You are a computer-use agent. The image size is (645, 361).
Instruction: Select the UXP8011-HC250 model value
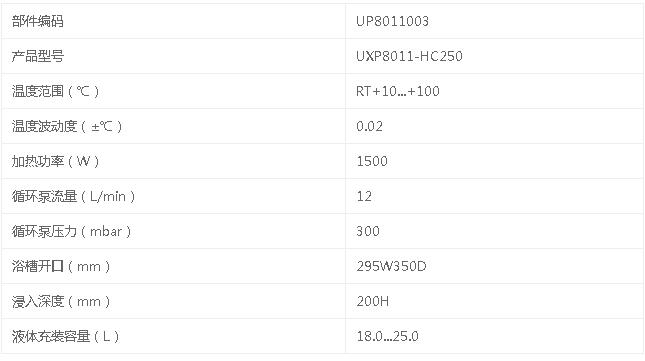pos(409,56)
